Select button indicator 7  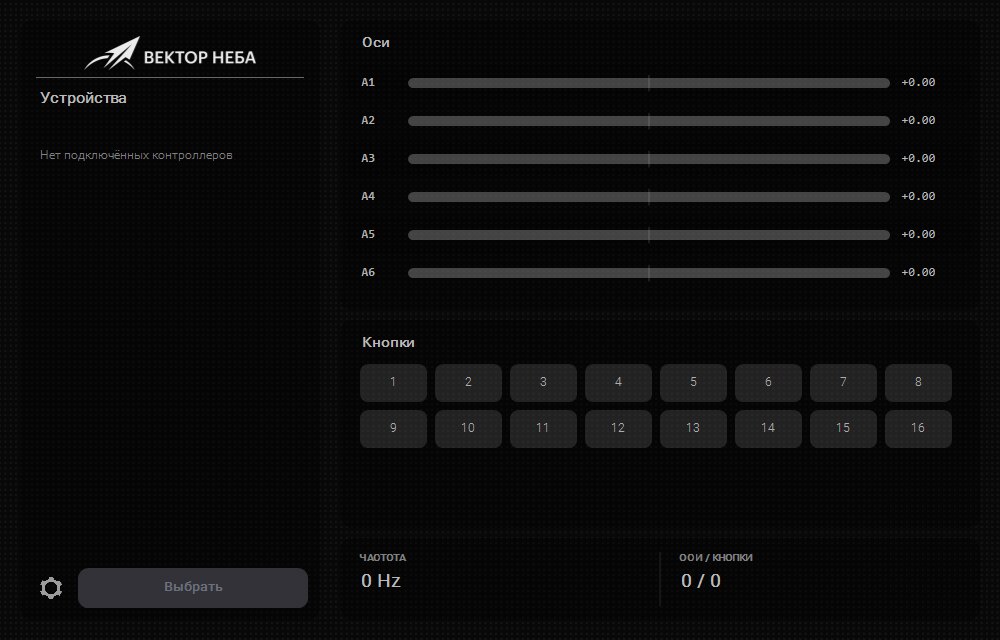tap(843, 382)
